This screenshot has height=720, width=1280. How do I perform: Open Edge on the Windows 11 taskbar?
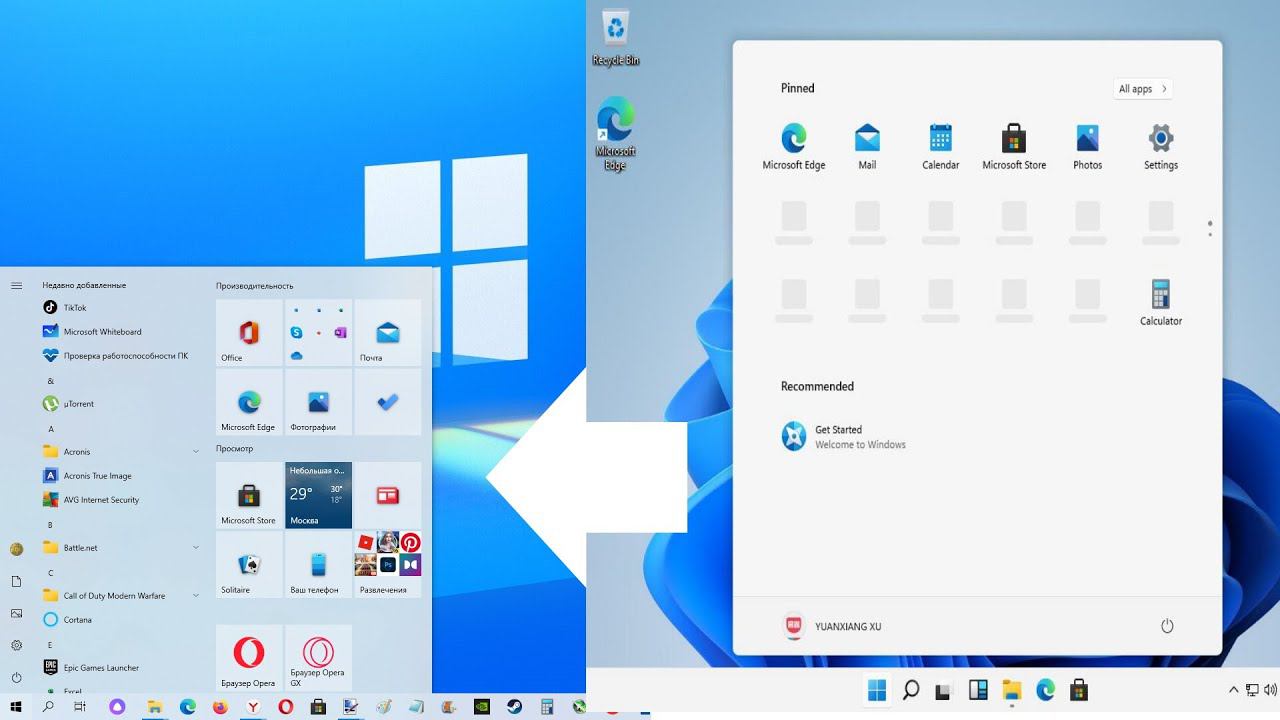[1046, 690]
